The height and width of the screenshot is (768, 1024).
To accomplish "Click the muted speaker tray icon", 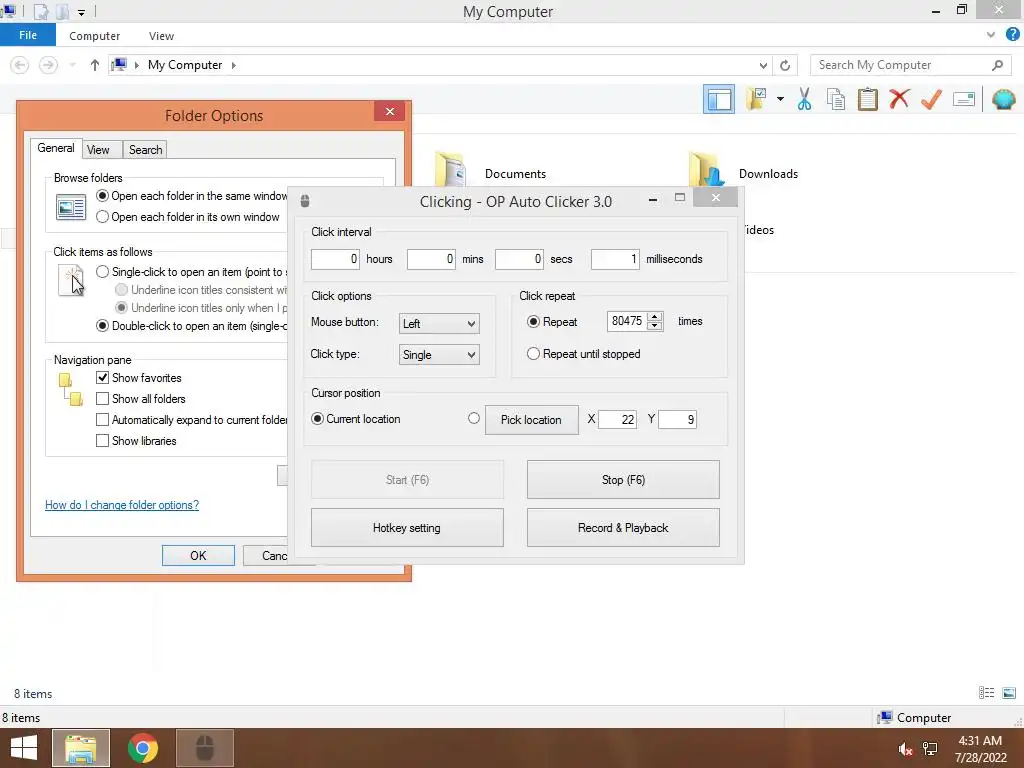I will click(905, 749).
